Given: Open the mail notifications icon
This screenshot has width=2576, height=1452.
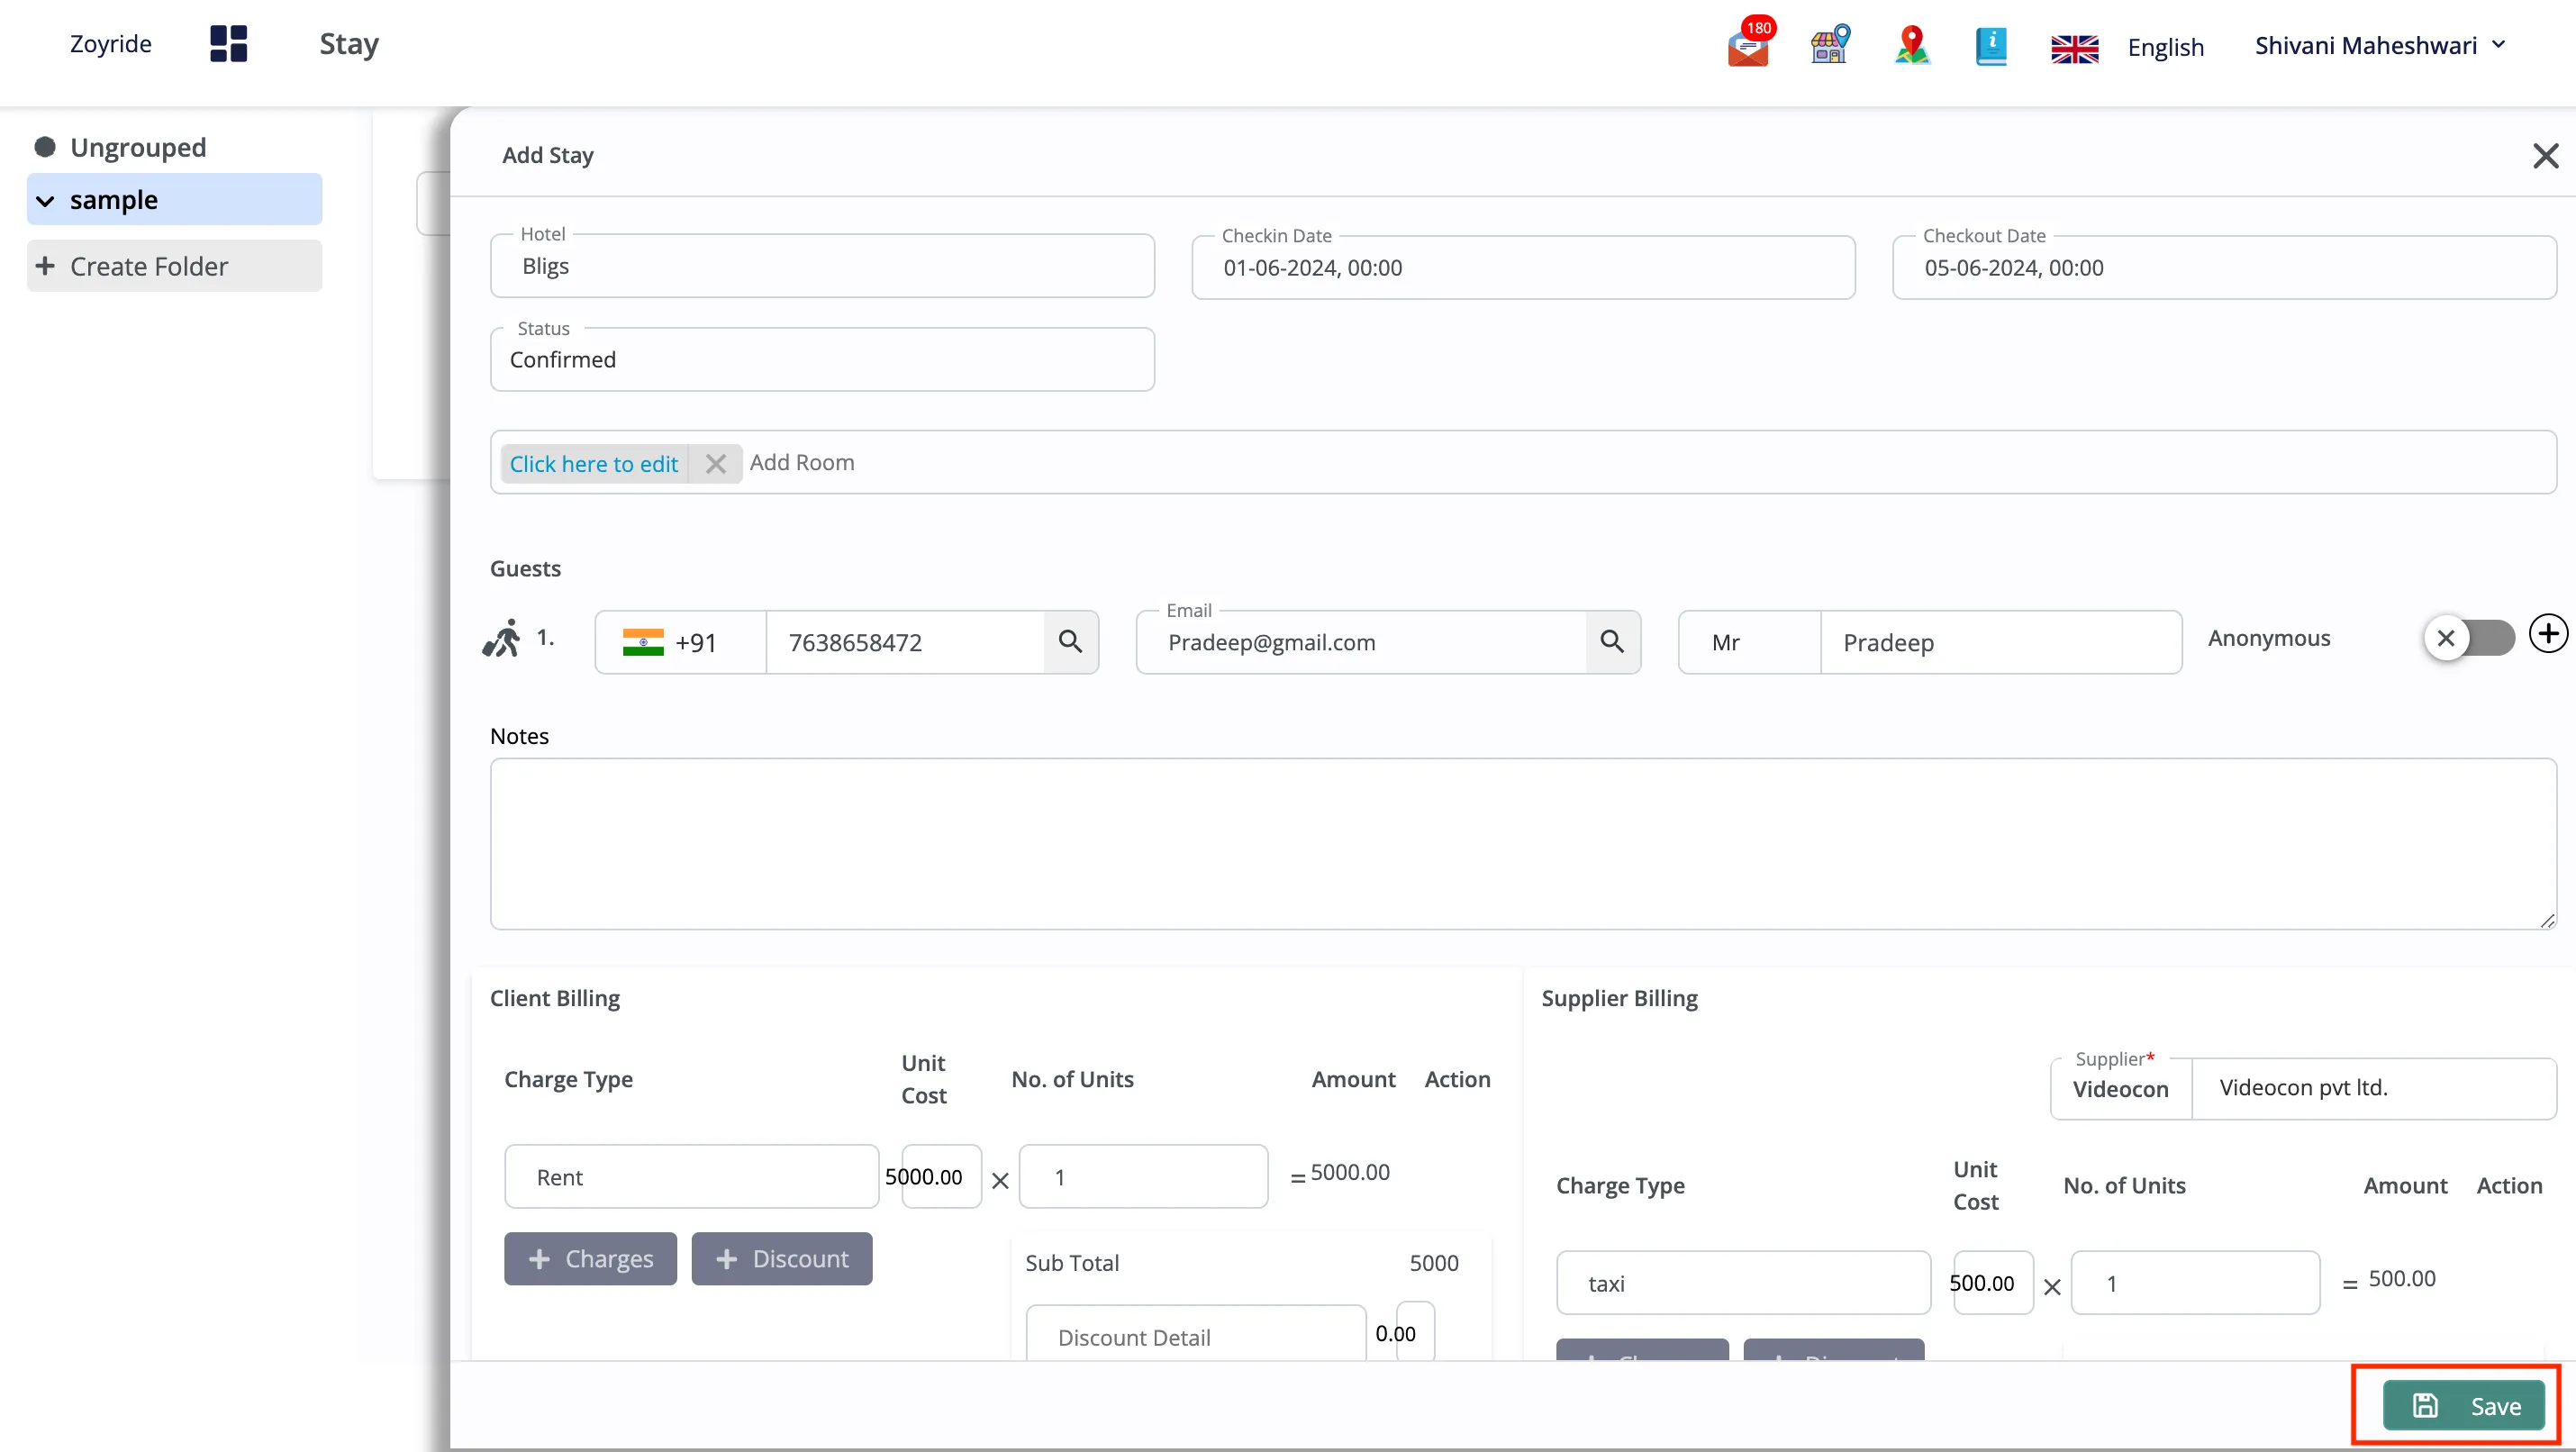Looking at the screenshot, I should (x=1749, y=43).
